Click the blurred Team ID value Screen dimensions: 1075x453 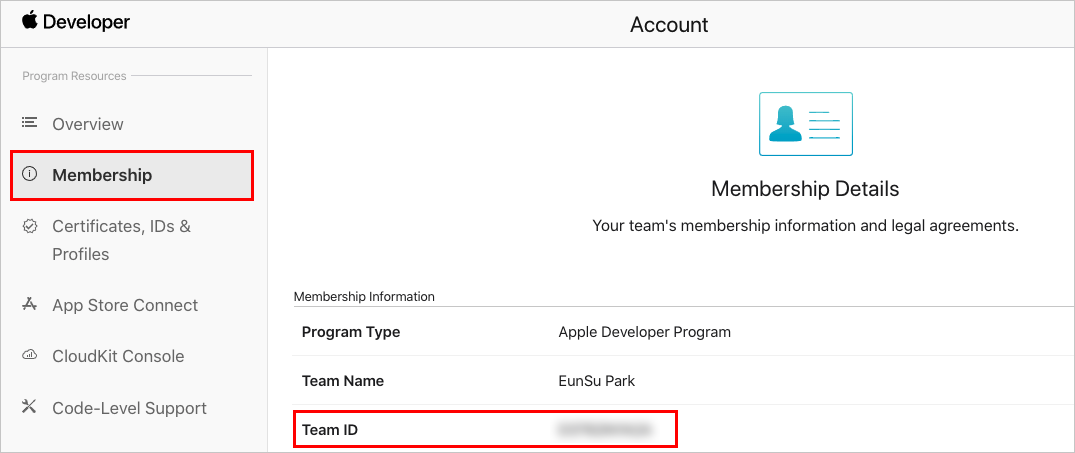604,430
